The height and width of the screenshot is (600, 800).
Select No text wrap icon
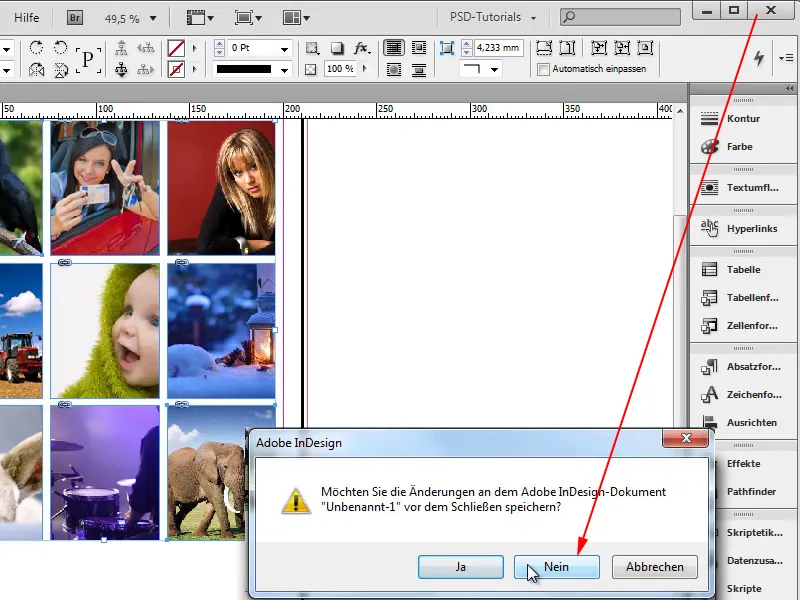(393, 48)
